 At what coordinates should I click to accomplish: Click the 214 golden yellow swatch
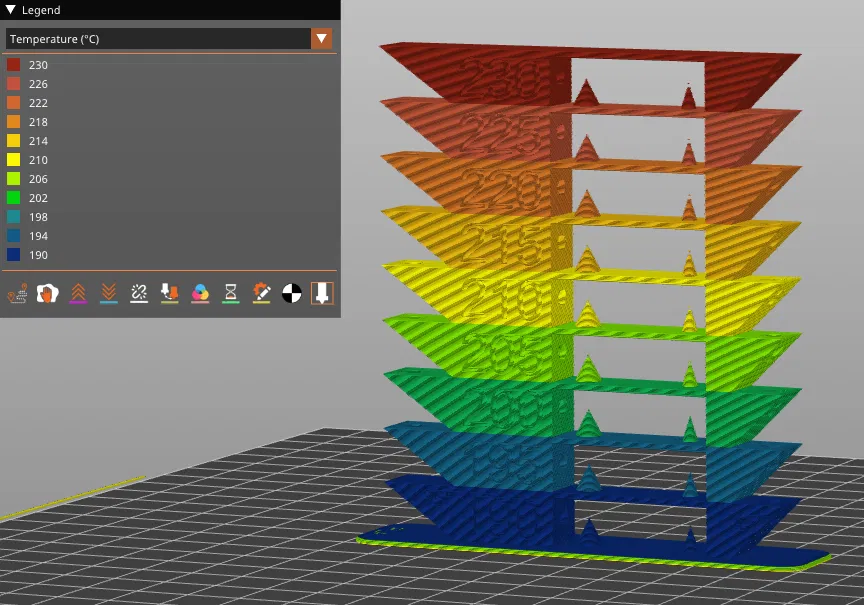(x=13, y=141)
